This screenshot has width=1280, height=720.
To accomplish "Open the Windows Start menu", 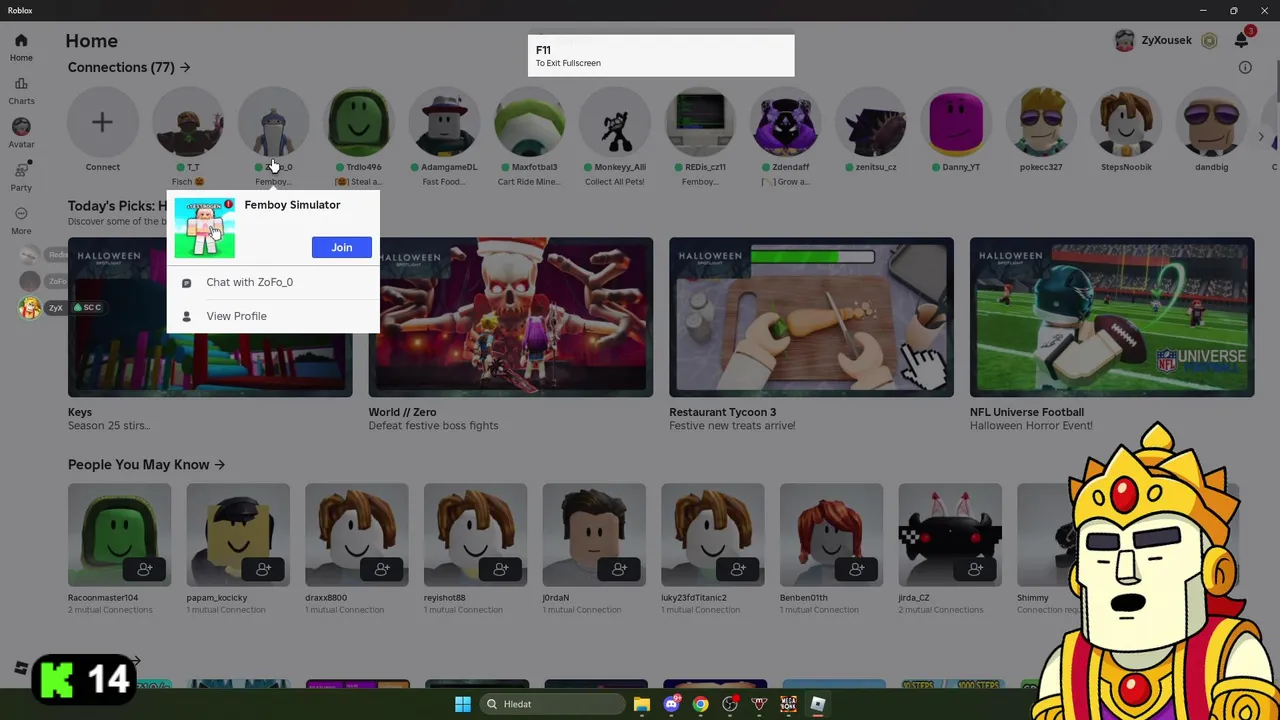I will (x=463, y=704).
